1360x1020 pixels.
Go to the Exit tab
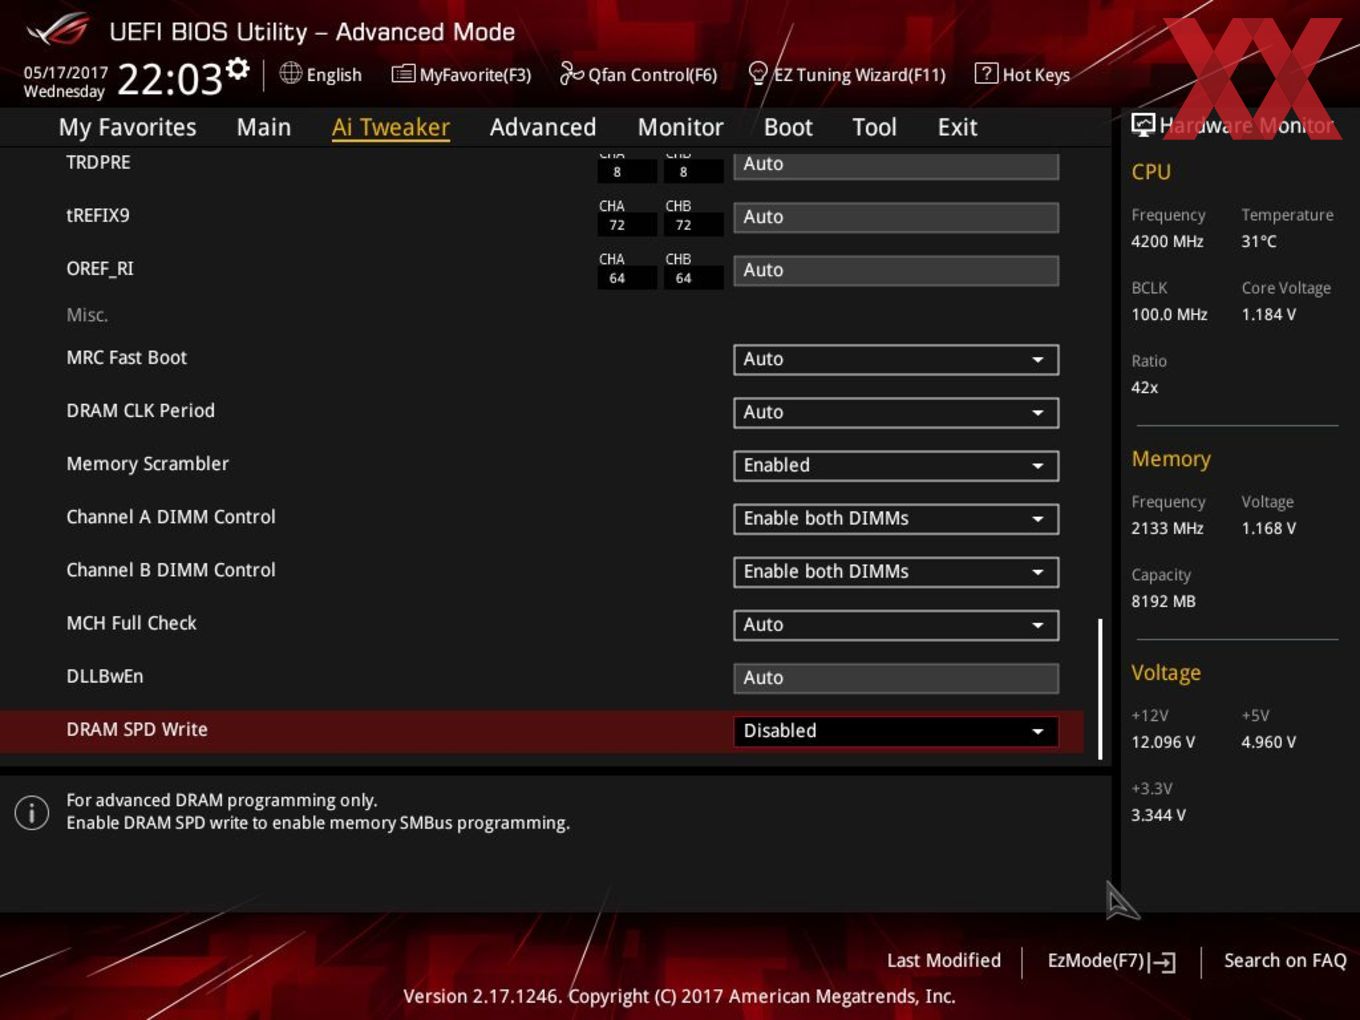(957, 127)
